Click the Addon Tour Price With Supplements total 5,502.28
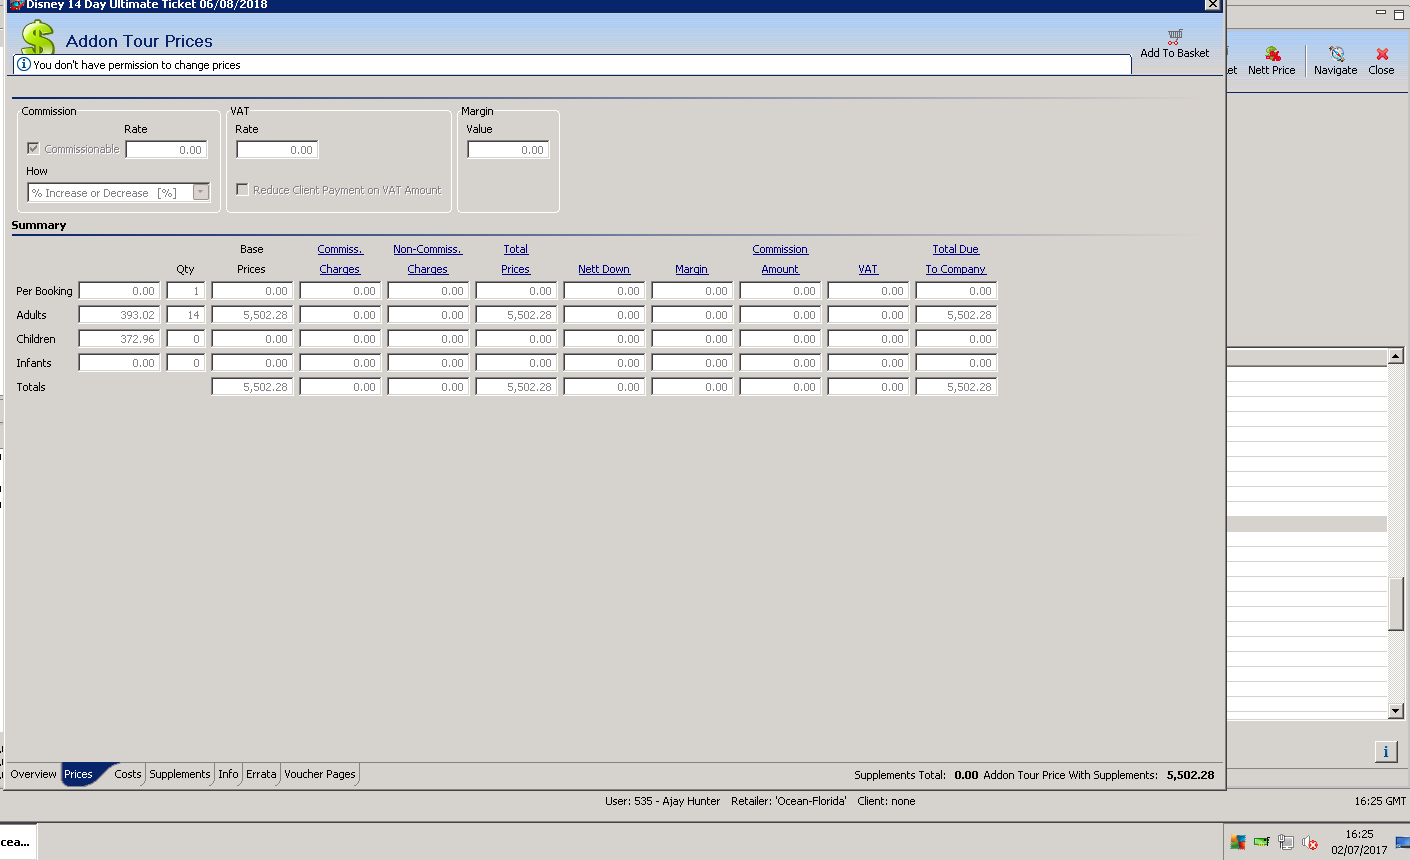 (x=1190, y=775)
